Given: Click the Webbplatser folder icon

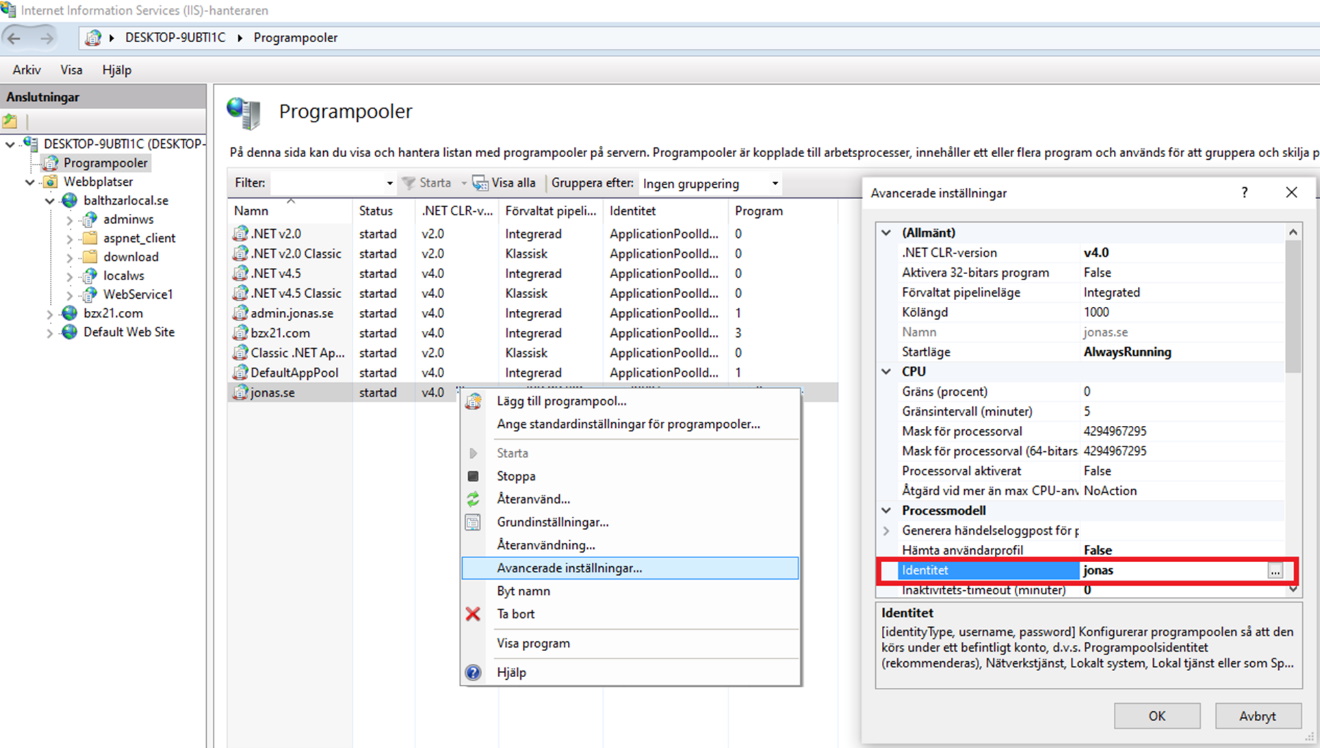Looking at the screenshot, I should click(49, 182).
